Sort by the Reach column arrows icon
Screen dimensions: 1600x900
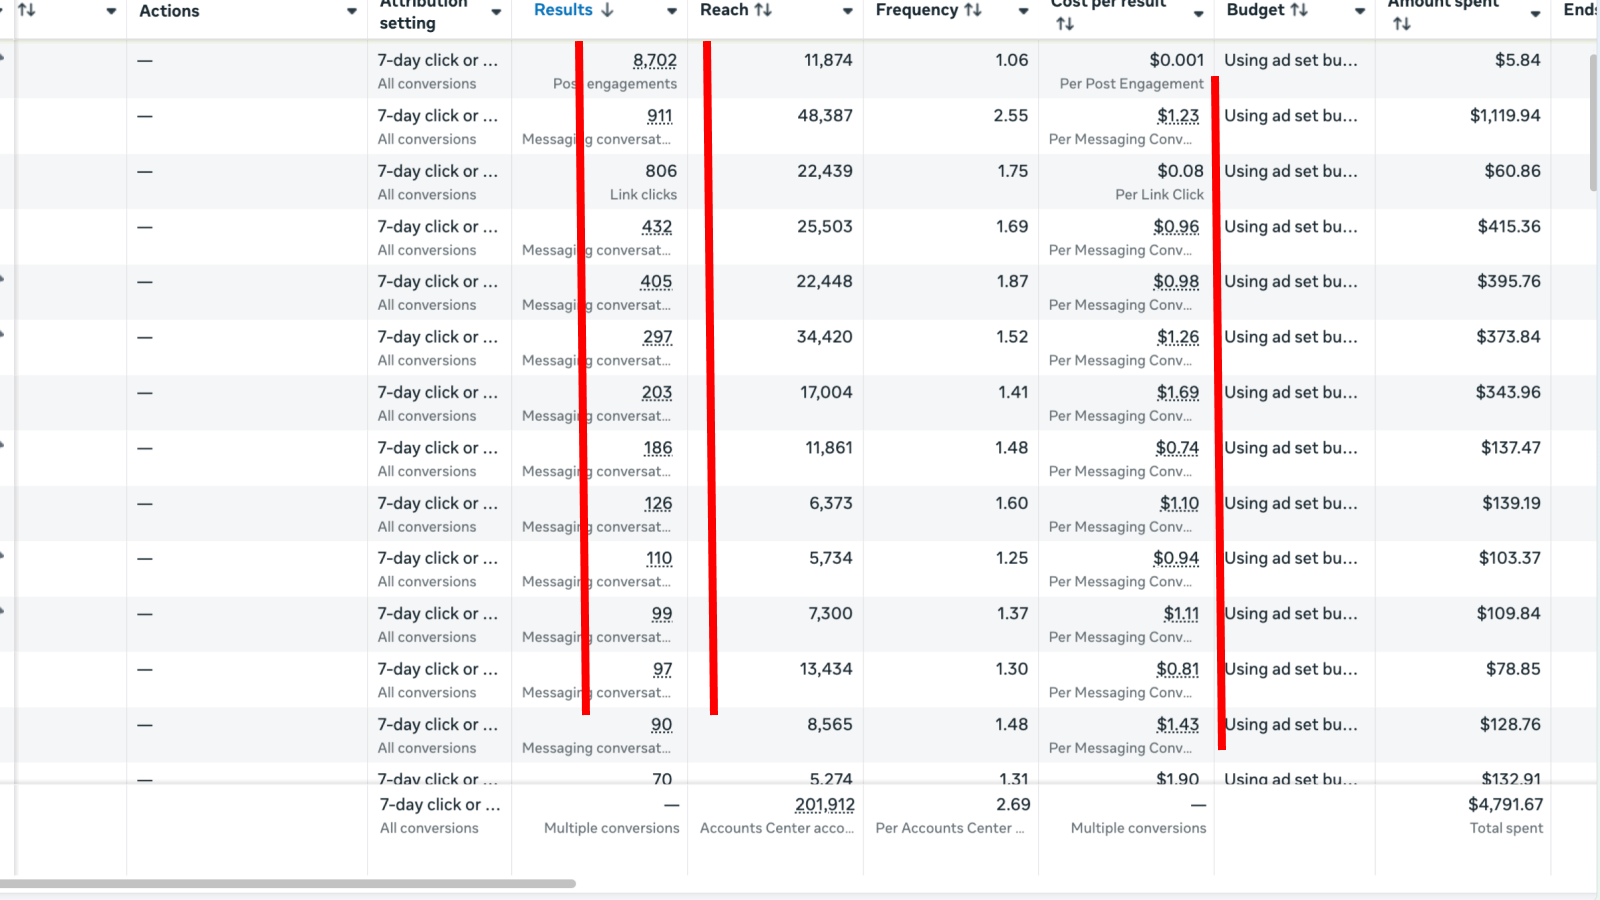(763, 10)
